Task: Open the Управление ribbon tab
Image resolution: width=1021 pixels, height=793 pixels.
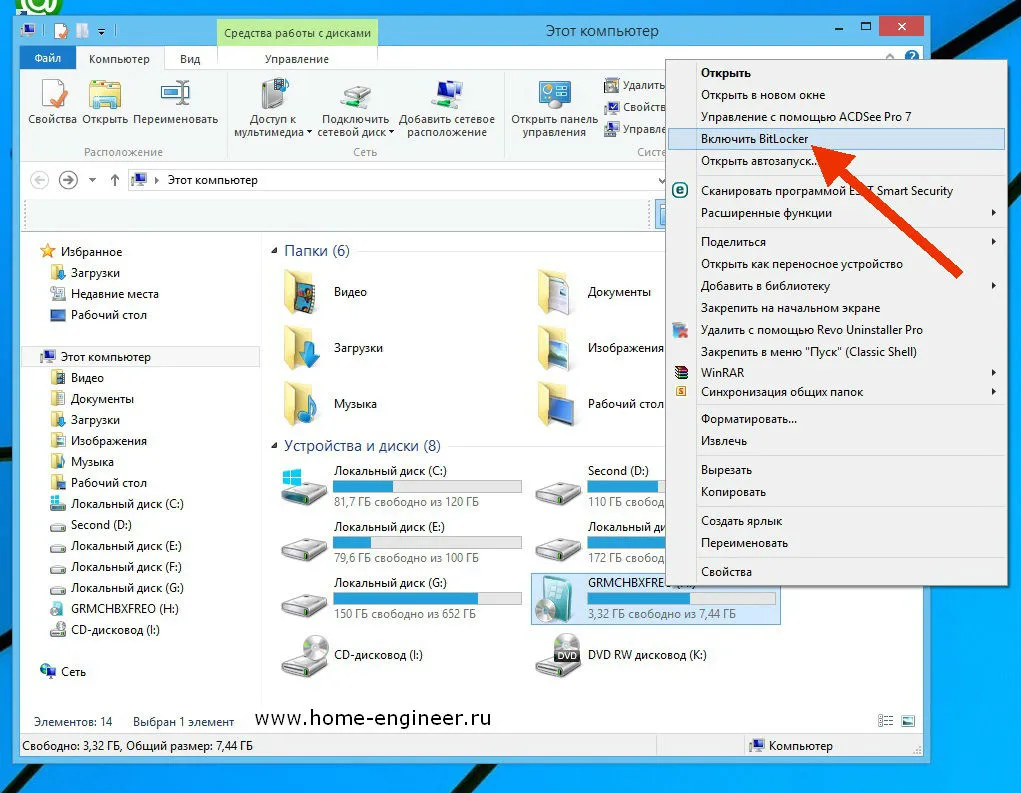Action: (296, 59)
